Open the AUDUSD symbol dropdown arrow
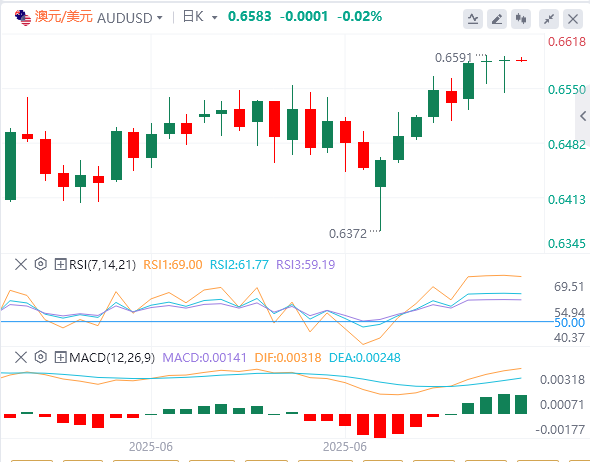 click(x=160, y=18)
